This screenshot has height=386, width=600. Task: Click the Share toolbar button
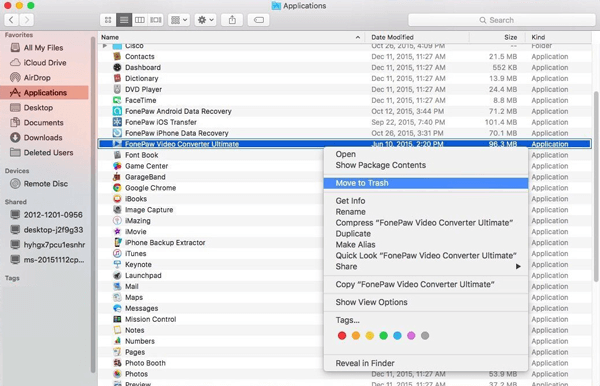232,20
